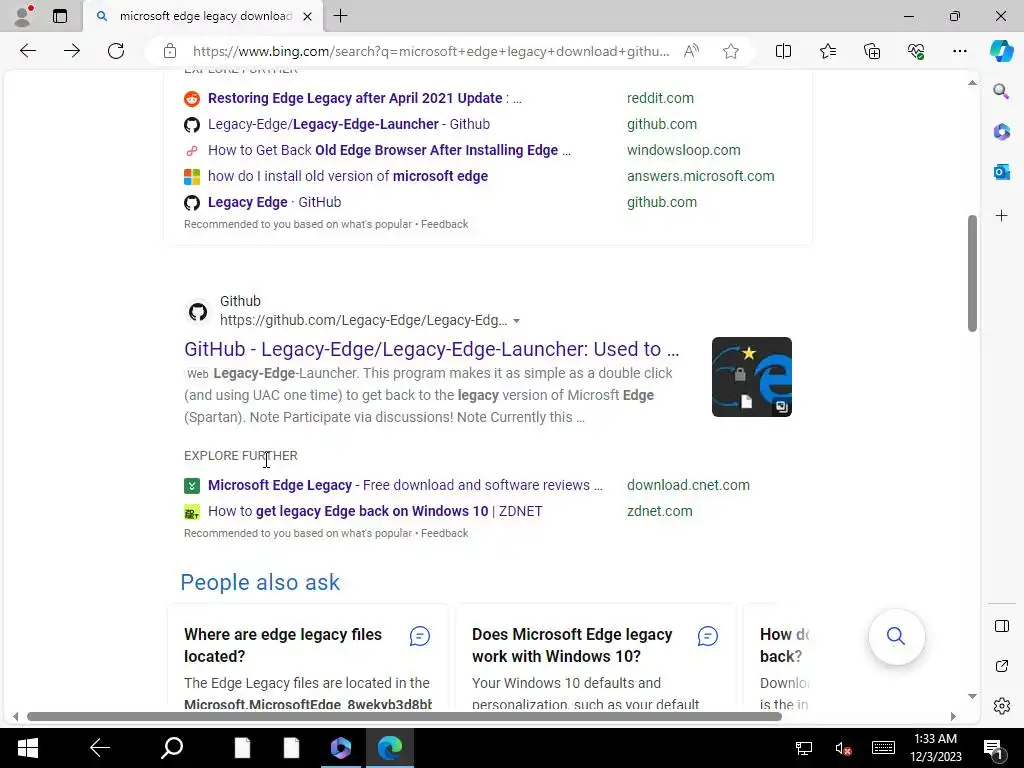
Task: Chat icon on Where are edge legacy files card
Action: pos(419,636)
